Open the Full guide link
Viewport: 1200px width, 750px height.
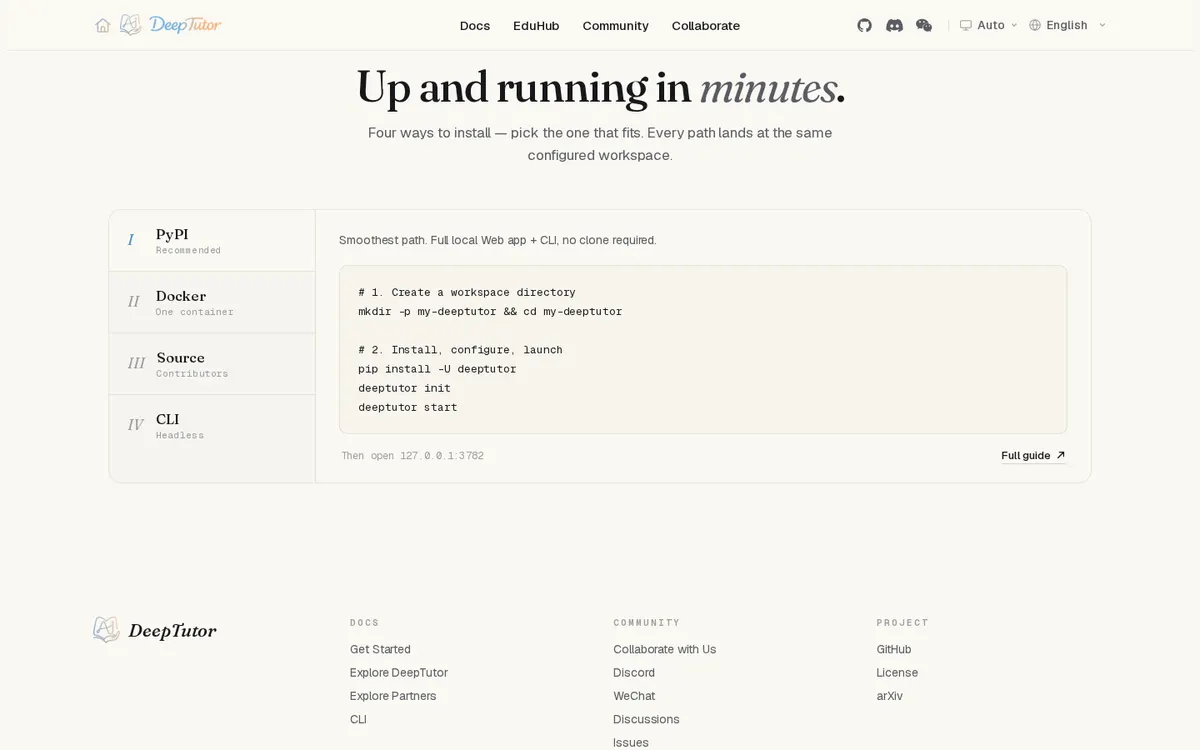pyautogui.click(x=1033, y=455)
